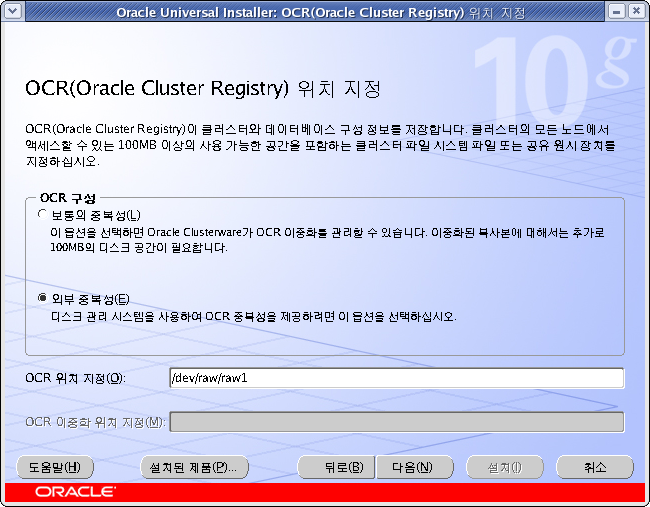This screenshot has height=507, width=650.
Task: Open help with the 도움말(H) button
Action: pyautogui.click(x=55, y=467)
